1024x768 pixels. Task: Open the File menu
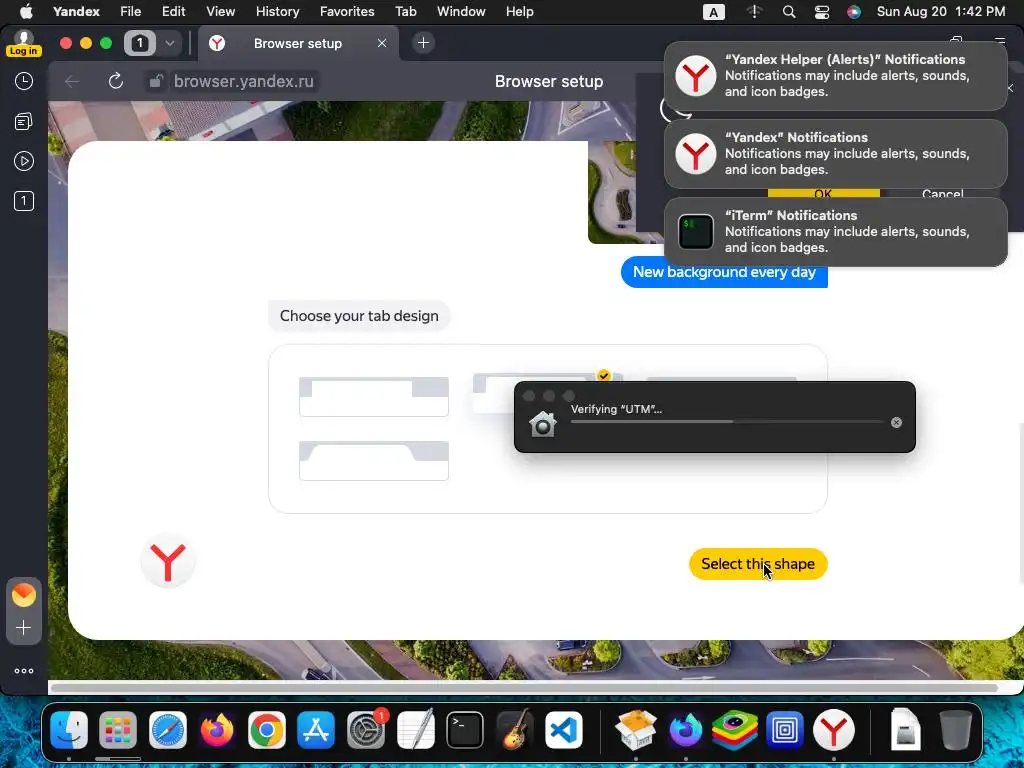coord(131,12)
